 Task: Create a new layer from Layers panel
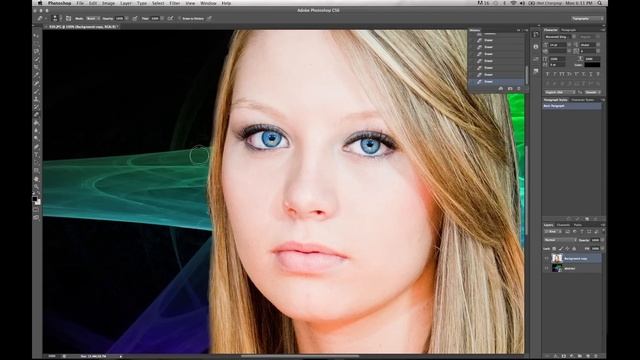tap(588, 356)
